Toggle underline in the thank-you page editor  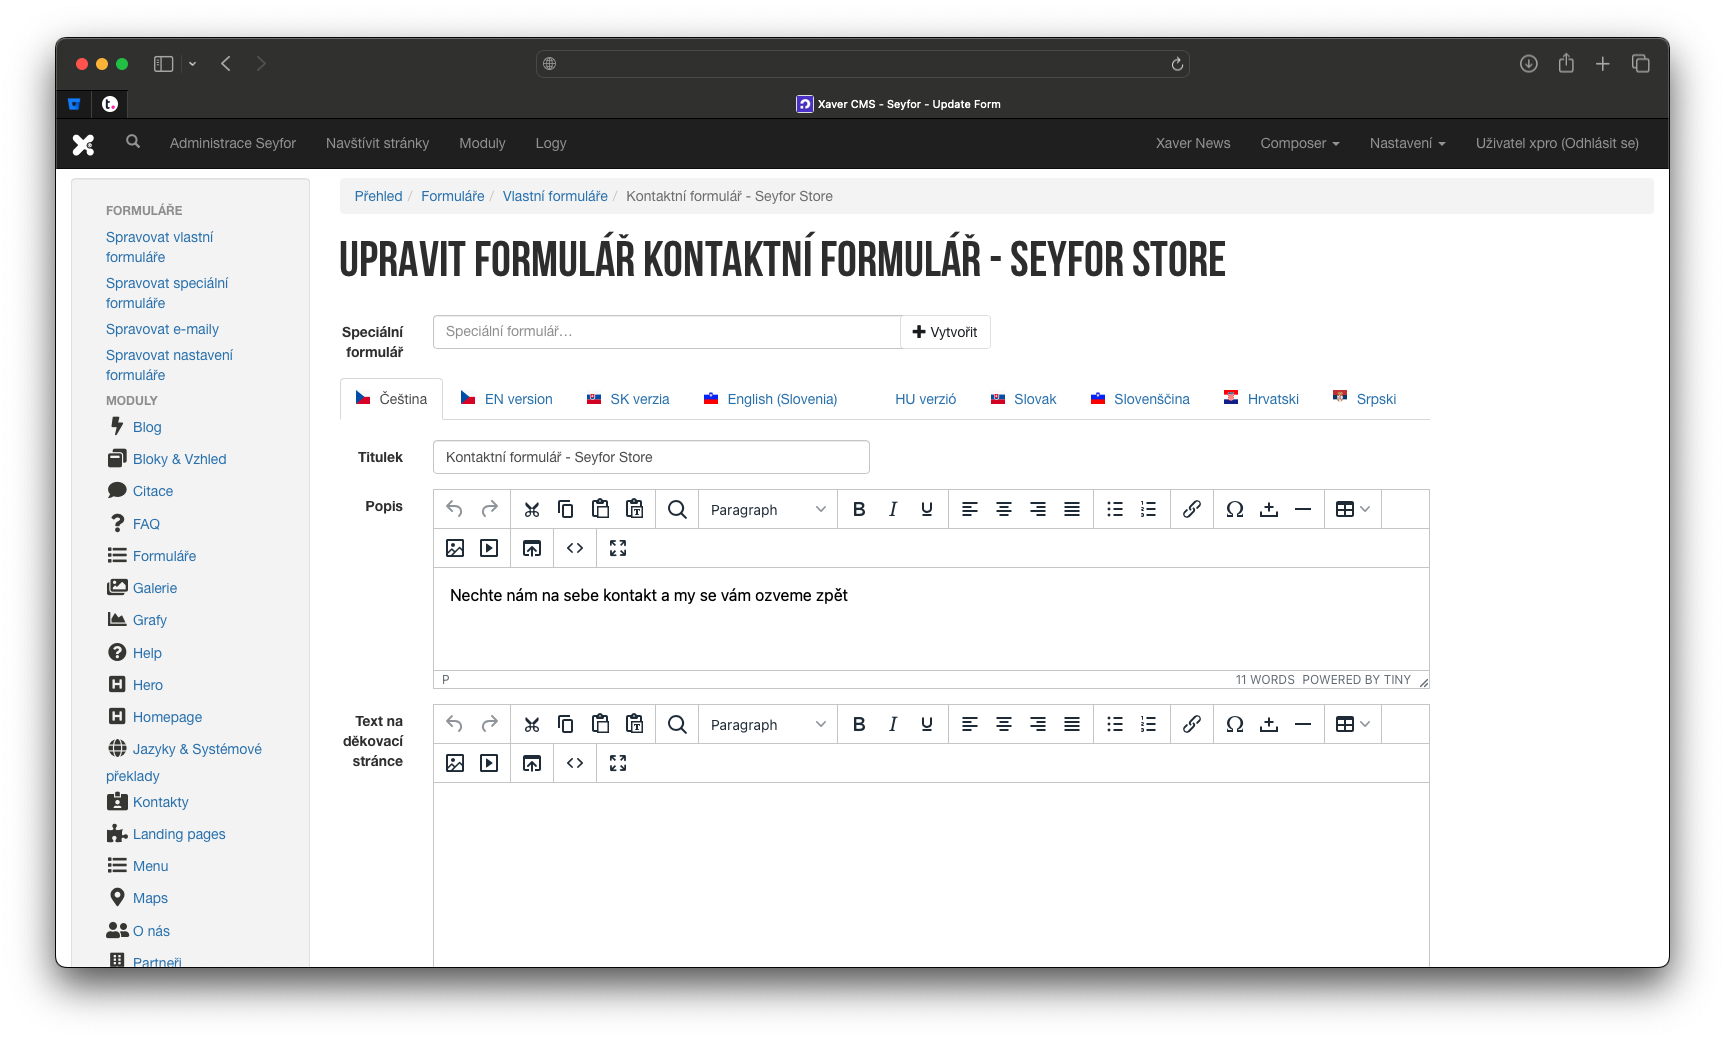click(927, 724)
